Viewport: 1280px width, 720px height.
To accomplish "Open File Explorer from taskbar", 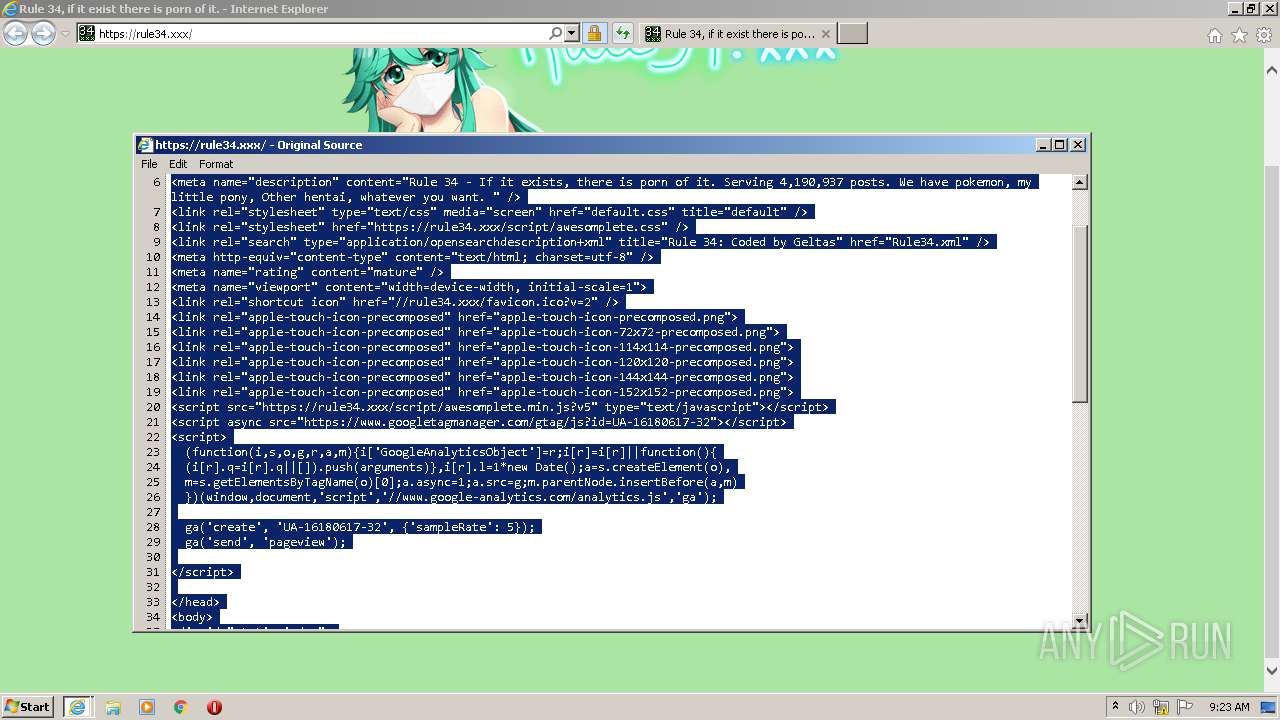I will 113,707.
